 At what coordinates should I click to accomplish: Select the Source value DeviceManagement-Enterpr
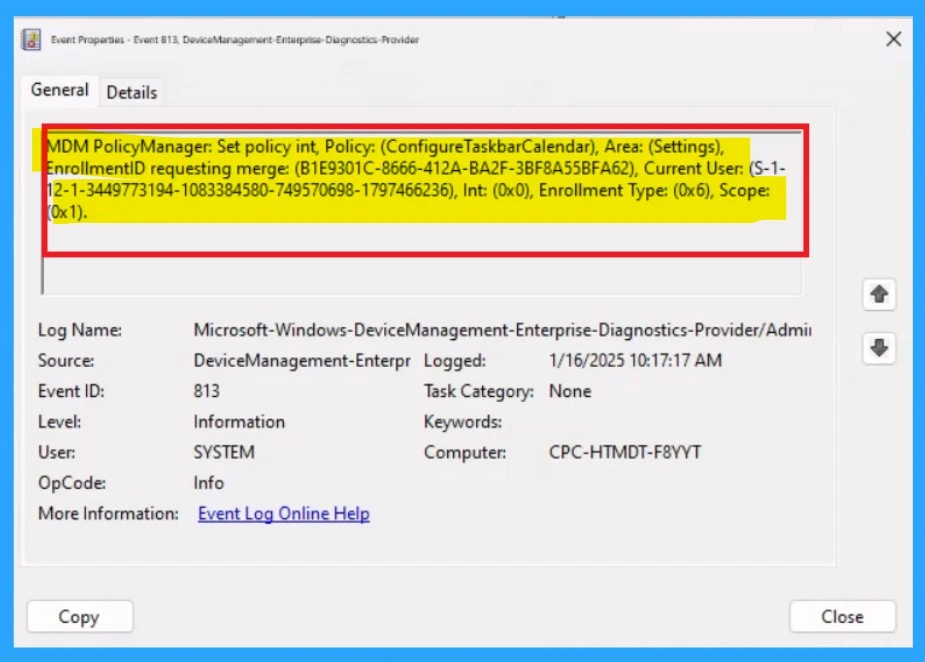[302, 361]
